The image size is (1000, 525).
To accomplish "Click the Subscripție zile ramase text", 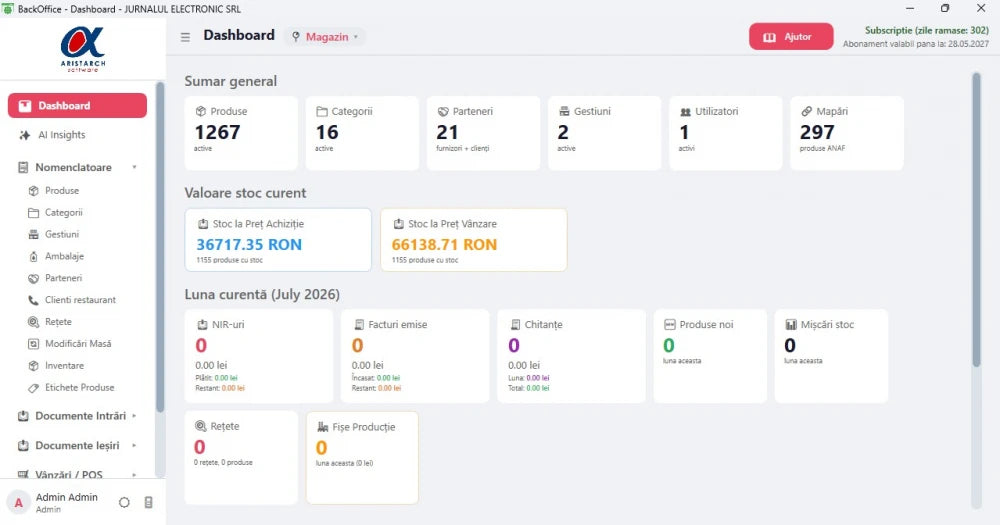I will click(927, 30).
